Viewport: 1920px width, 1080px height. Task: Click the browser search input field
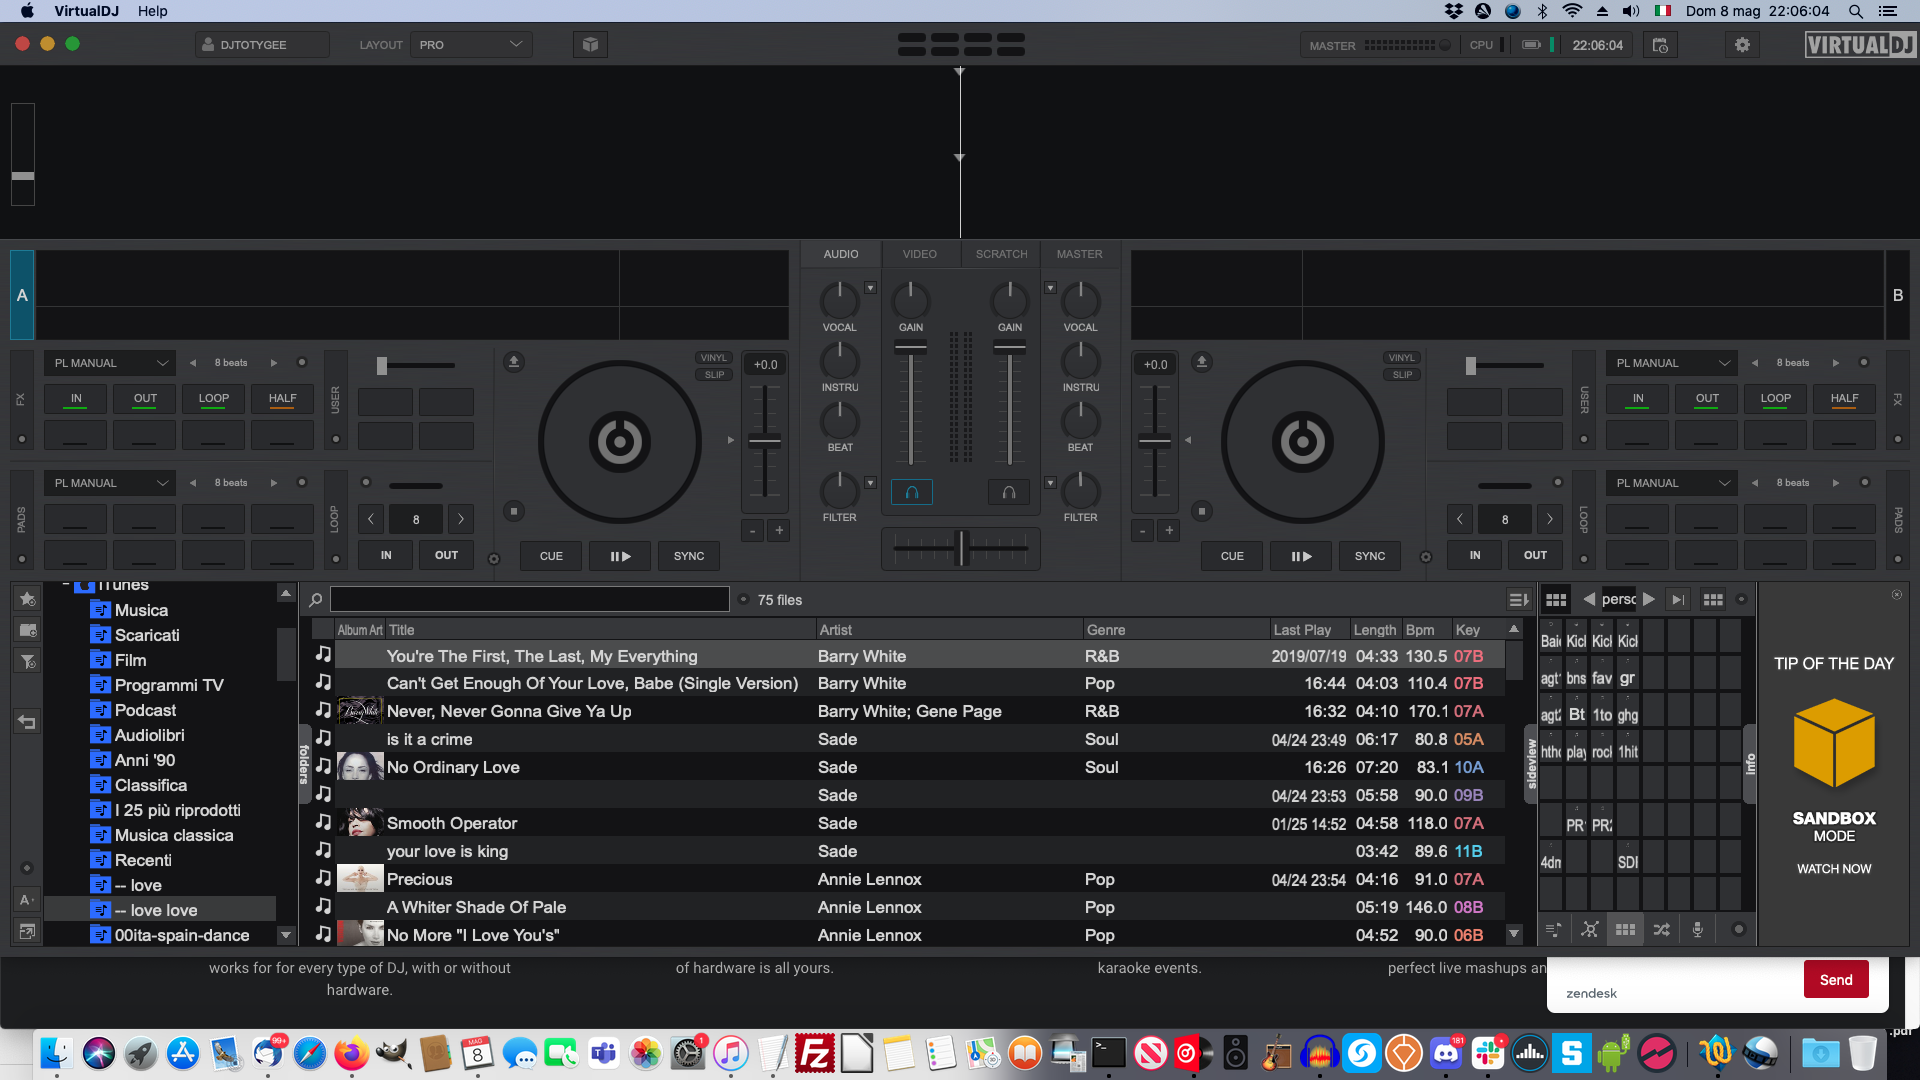point(530,599)
